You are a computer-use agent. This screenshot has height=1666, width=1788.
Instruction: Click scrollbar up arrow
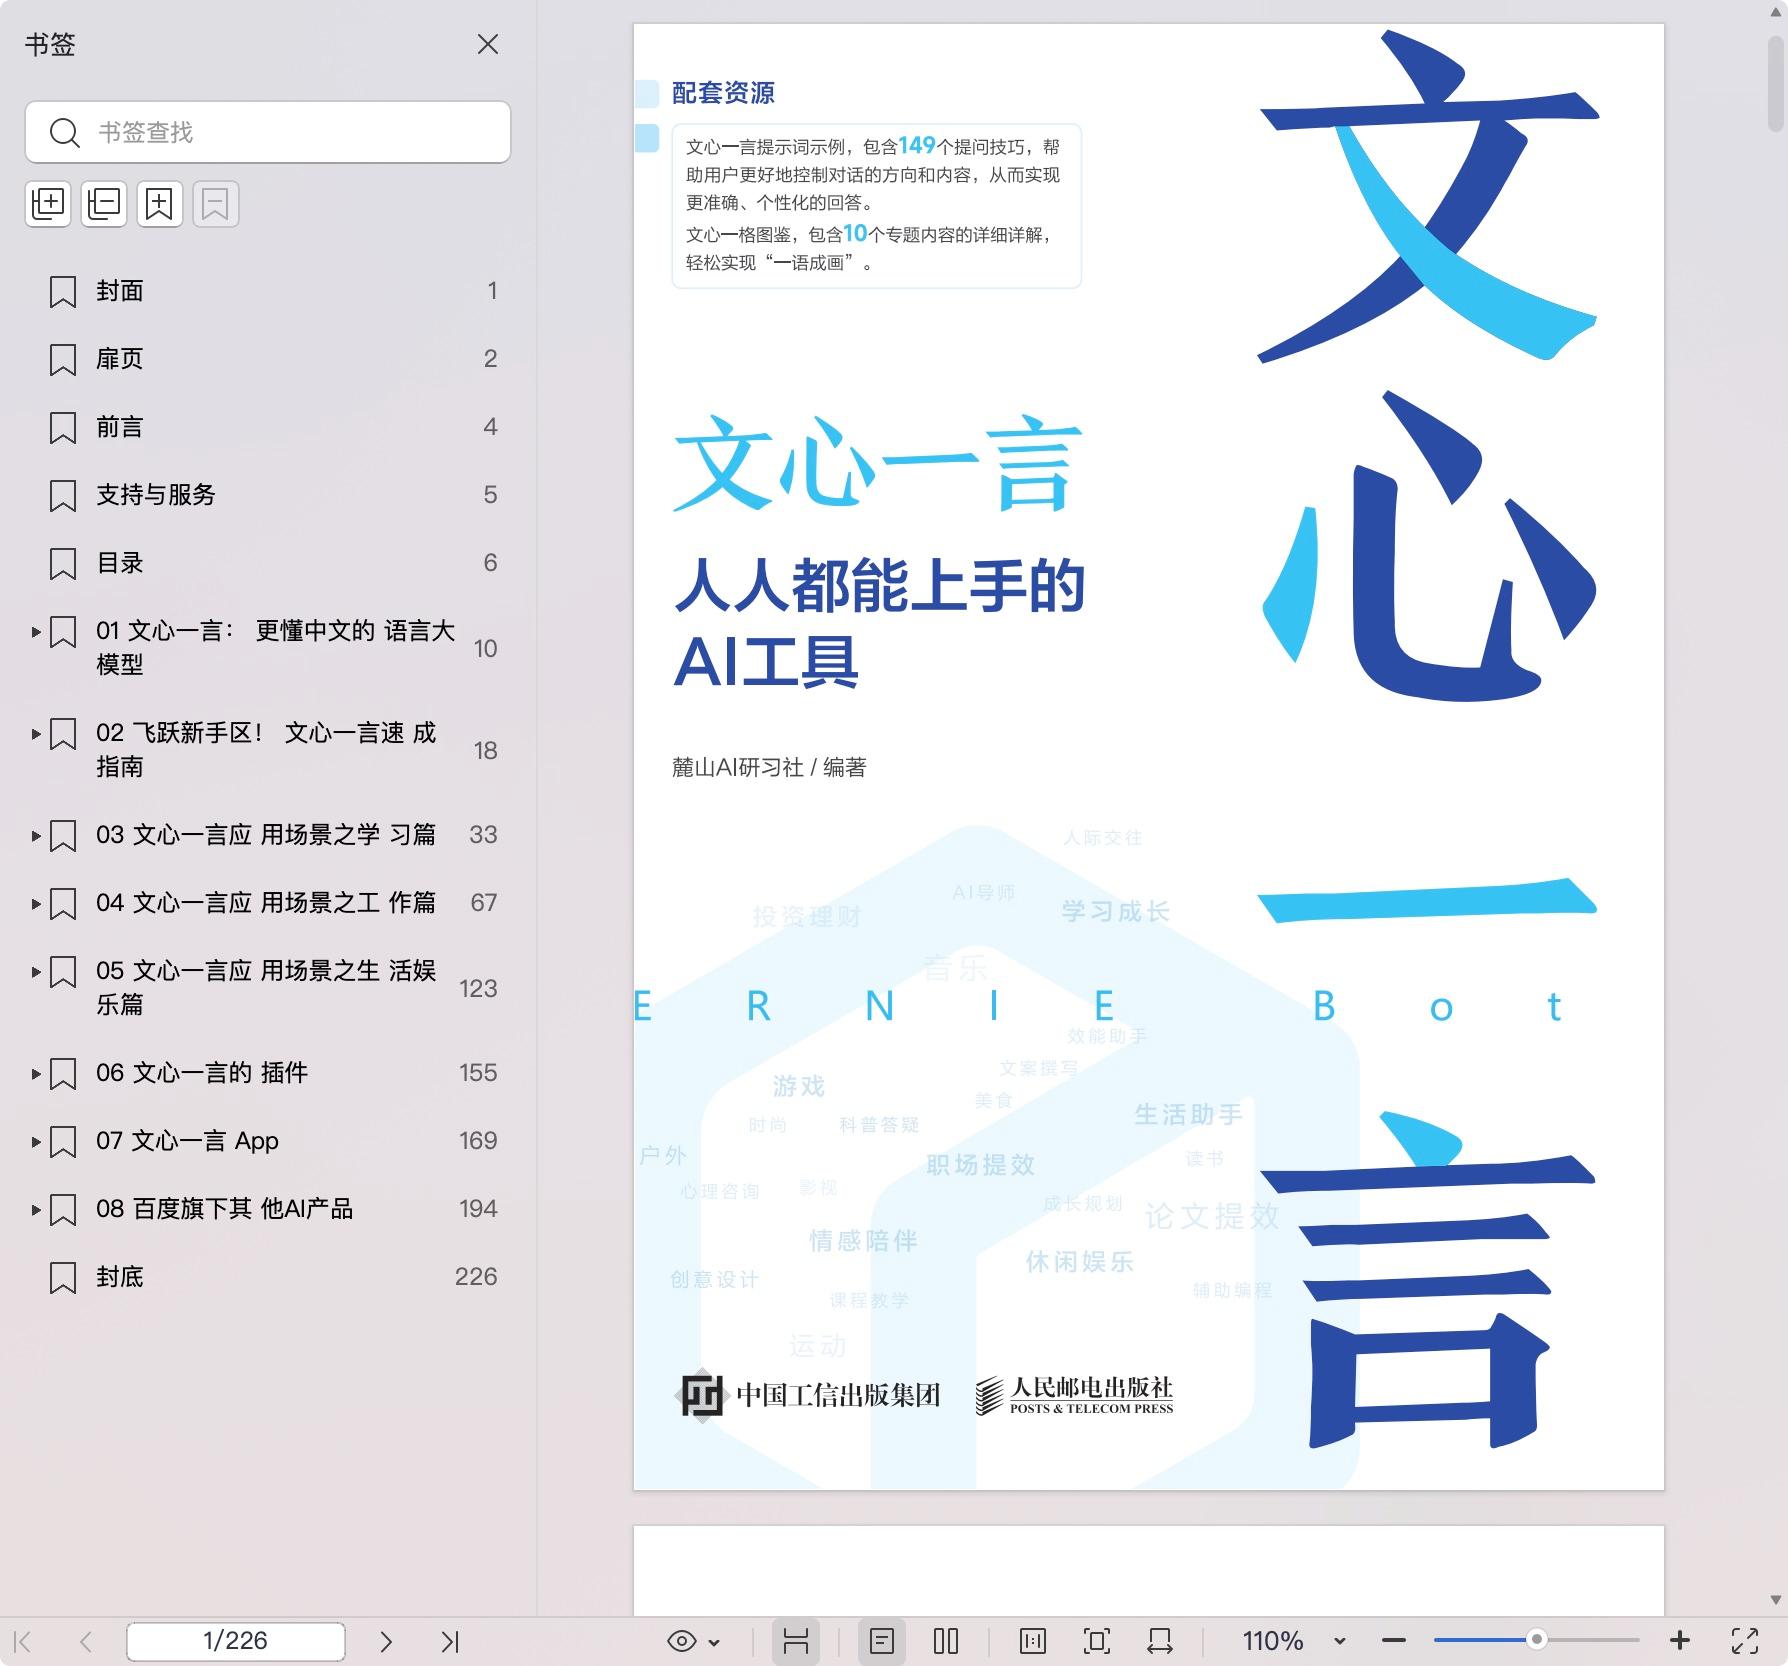pyautogui.click(x=1777, y=13)
